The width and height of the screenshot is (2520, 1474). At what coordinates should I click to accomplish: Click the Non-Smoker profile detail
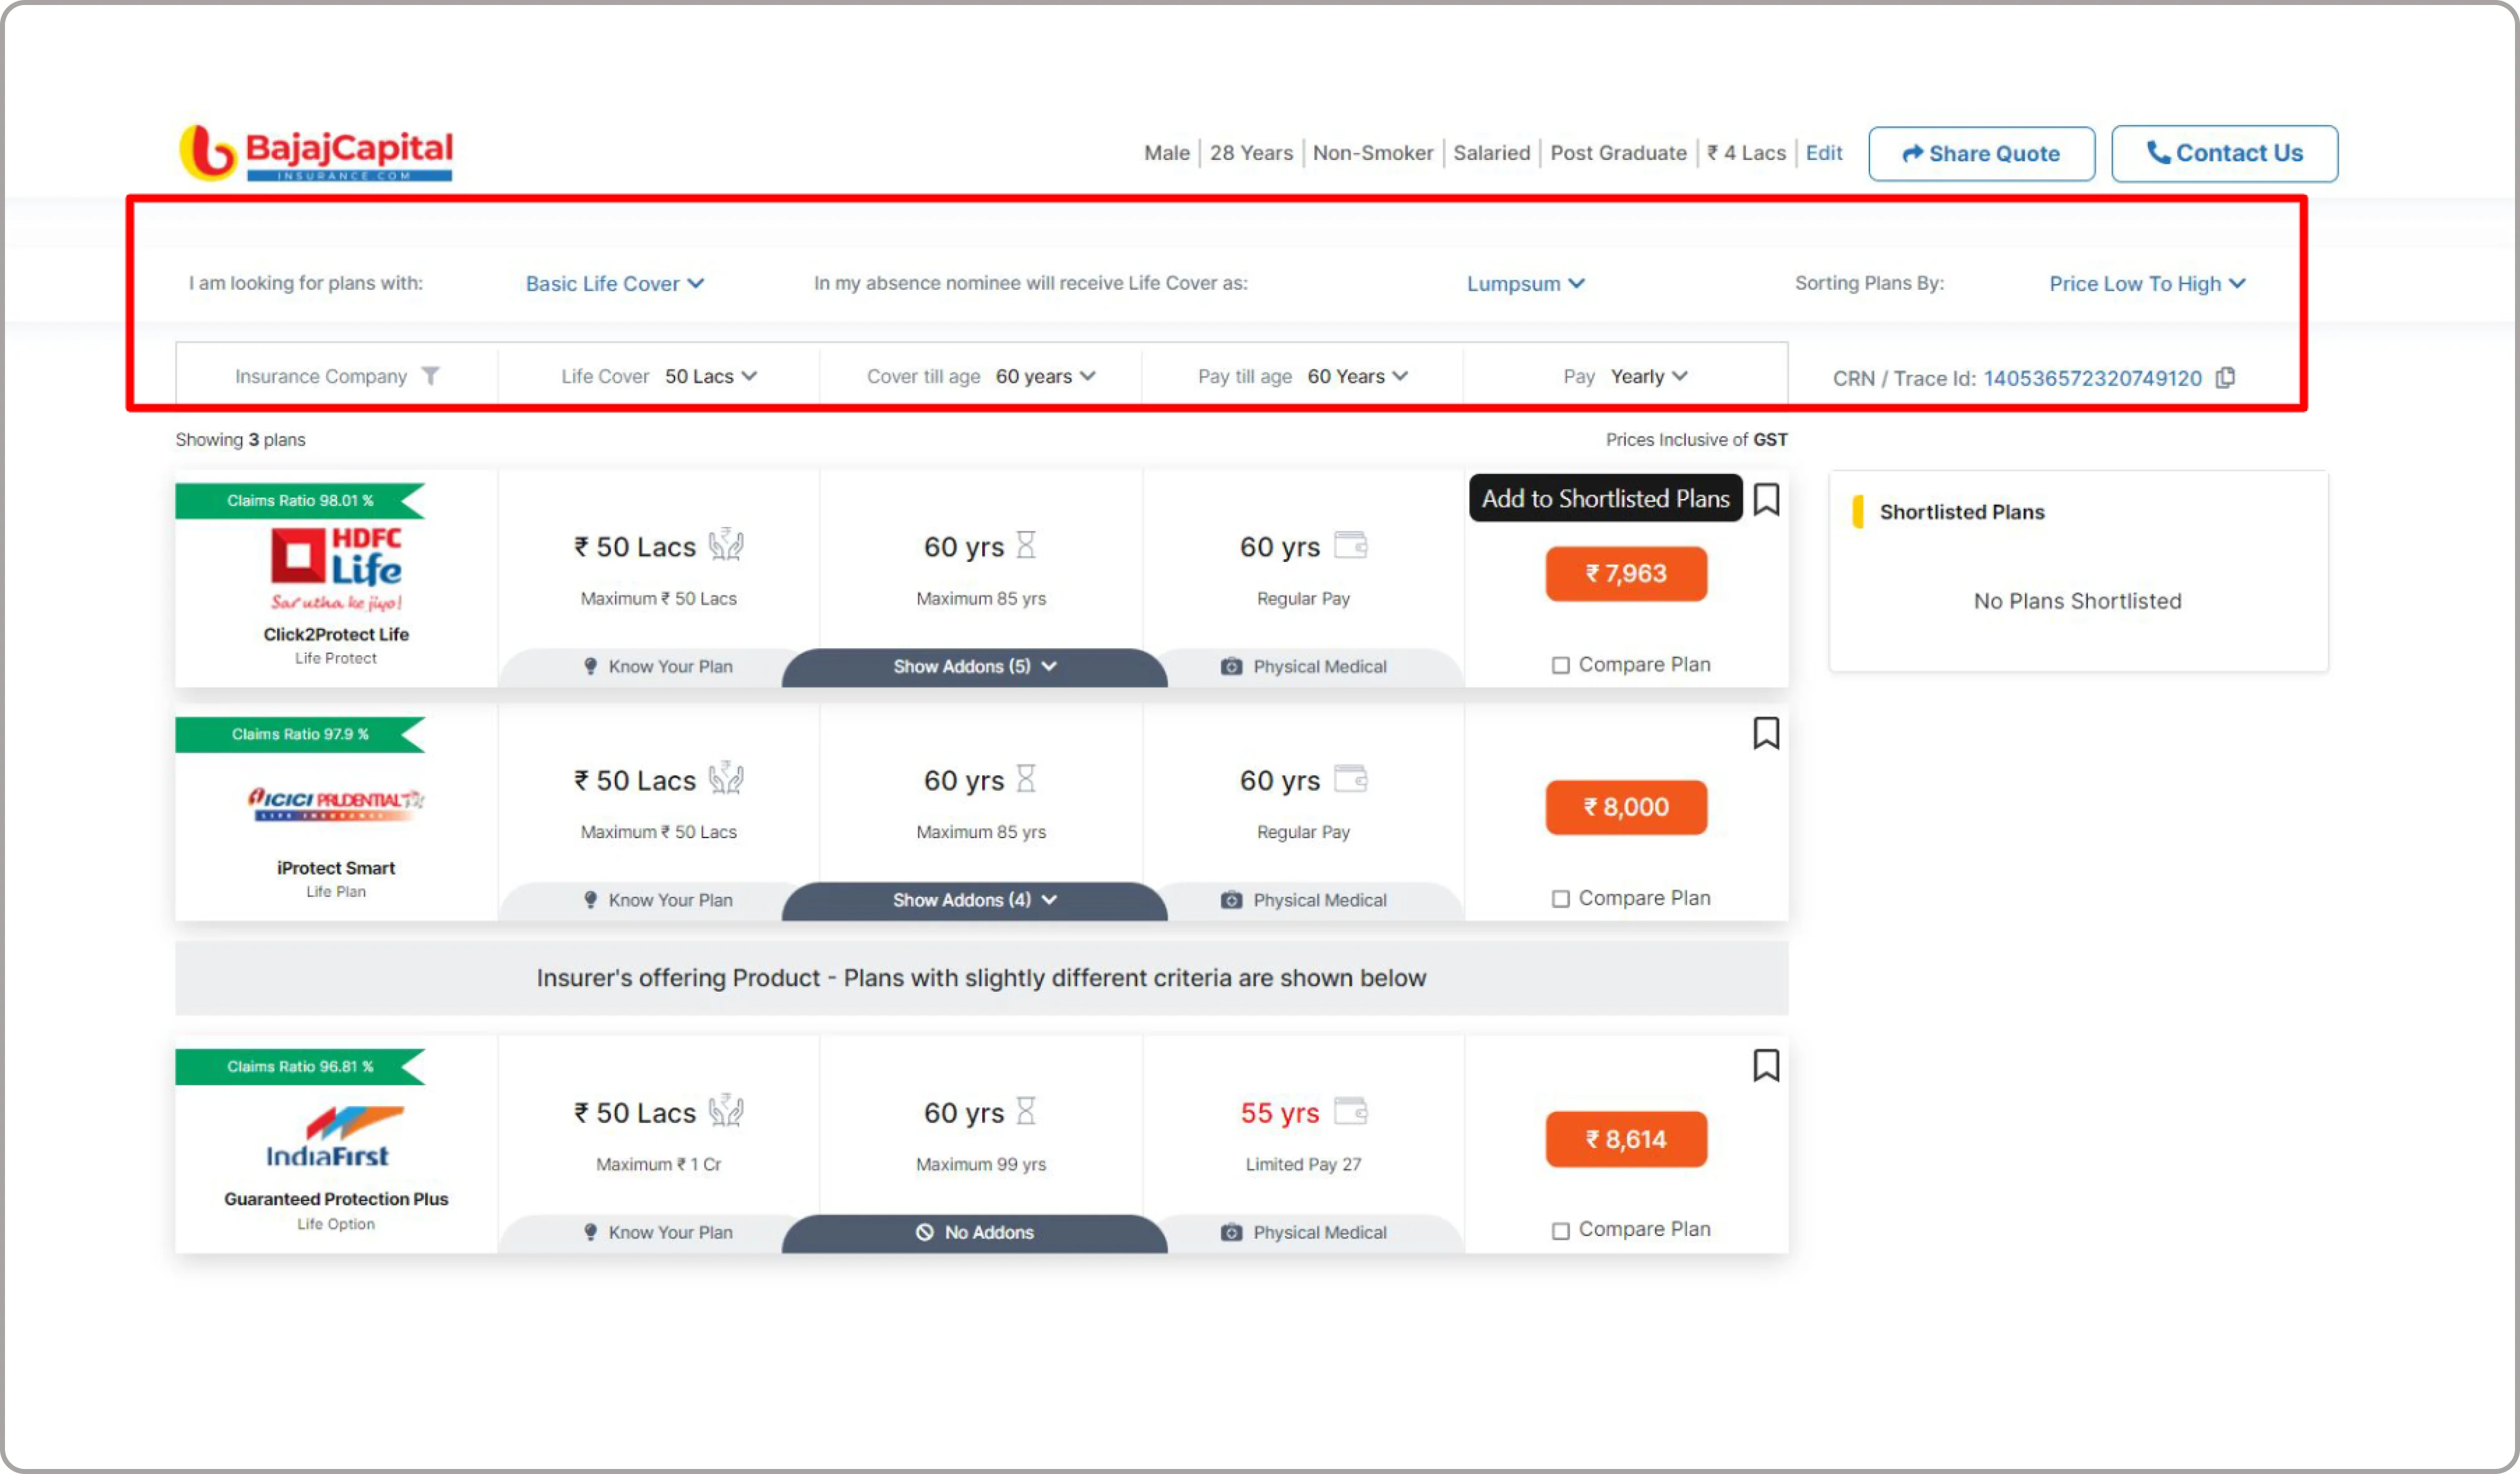tap(1373, 153)
